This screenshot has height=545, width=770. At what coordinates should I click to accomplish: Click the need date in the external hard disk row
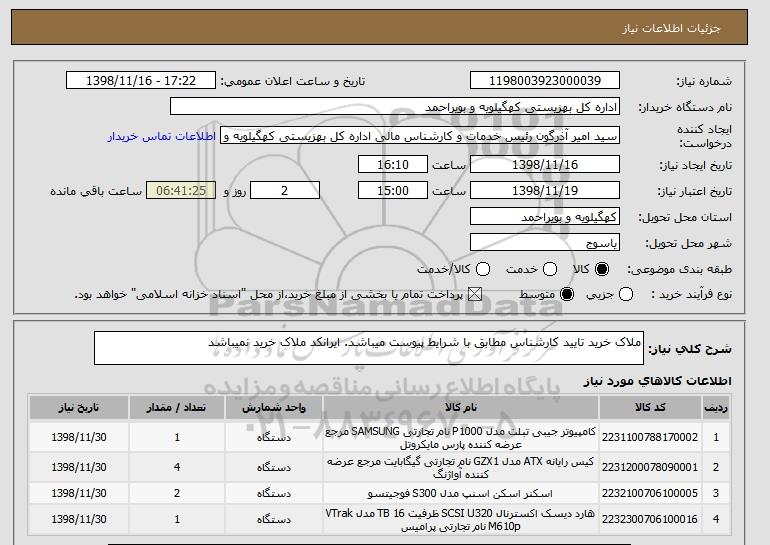79,519
